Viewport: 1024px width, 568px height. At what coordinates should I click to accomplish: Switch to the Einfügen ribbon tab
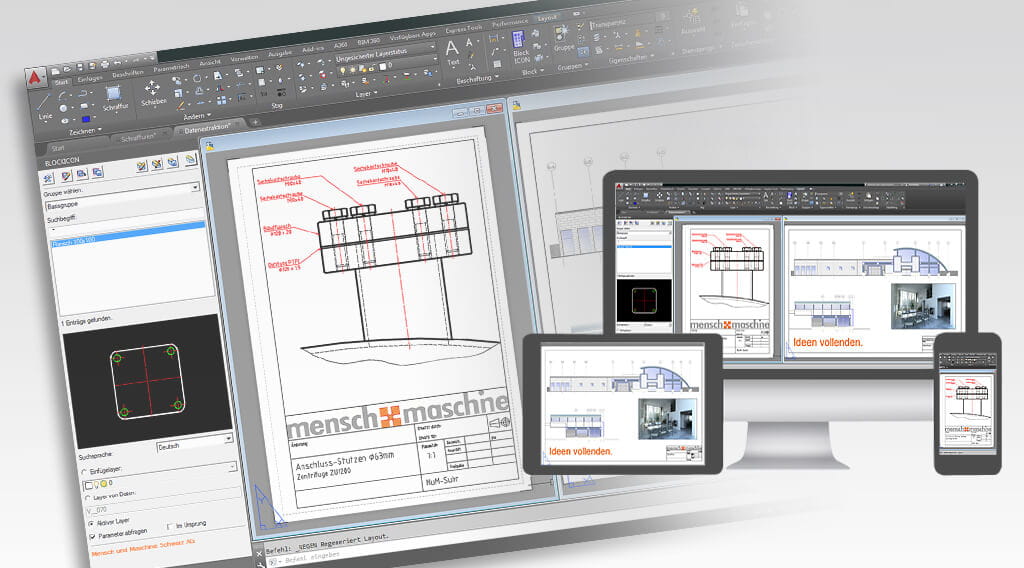pyautogui.click(x=89, y=79)
